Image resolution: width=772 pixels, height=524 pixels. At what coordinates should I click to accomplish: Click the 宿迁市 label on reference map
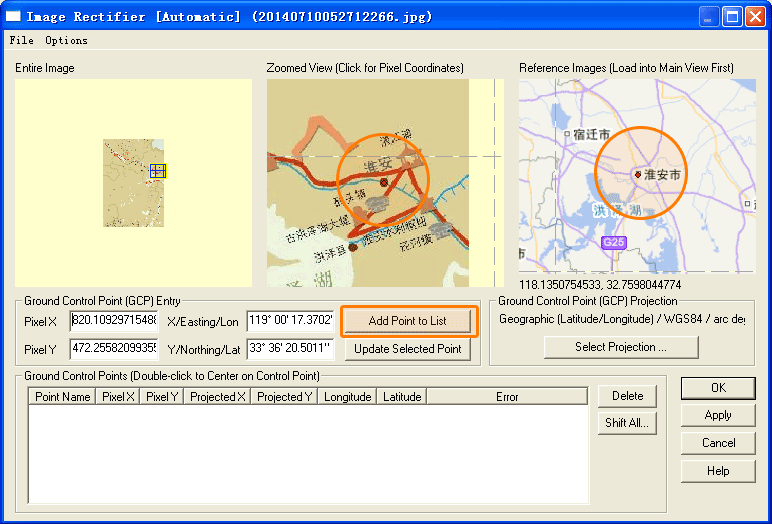click(x=592, y=134)
